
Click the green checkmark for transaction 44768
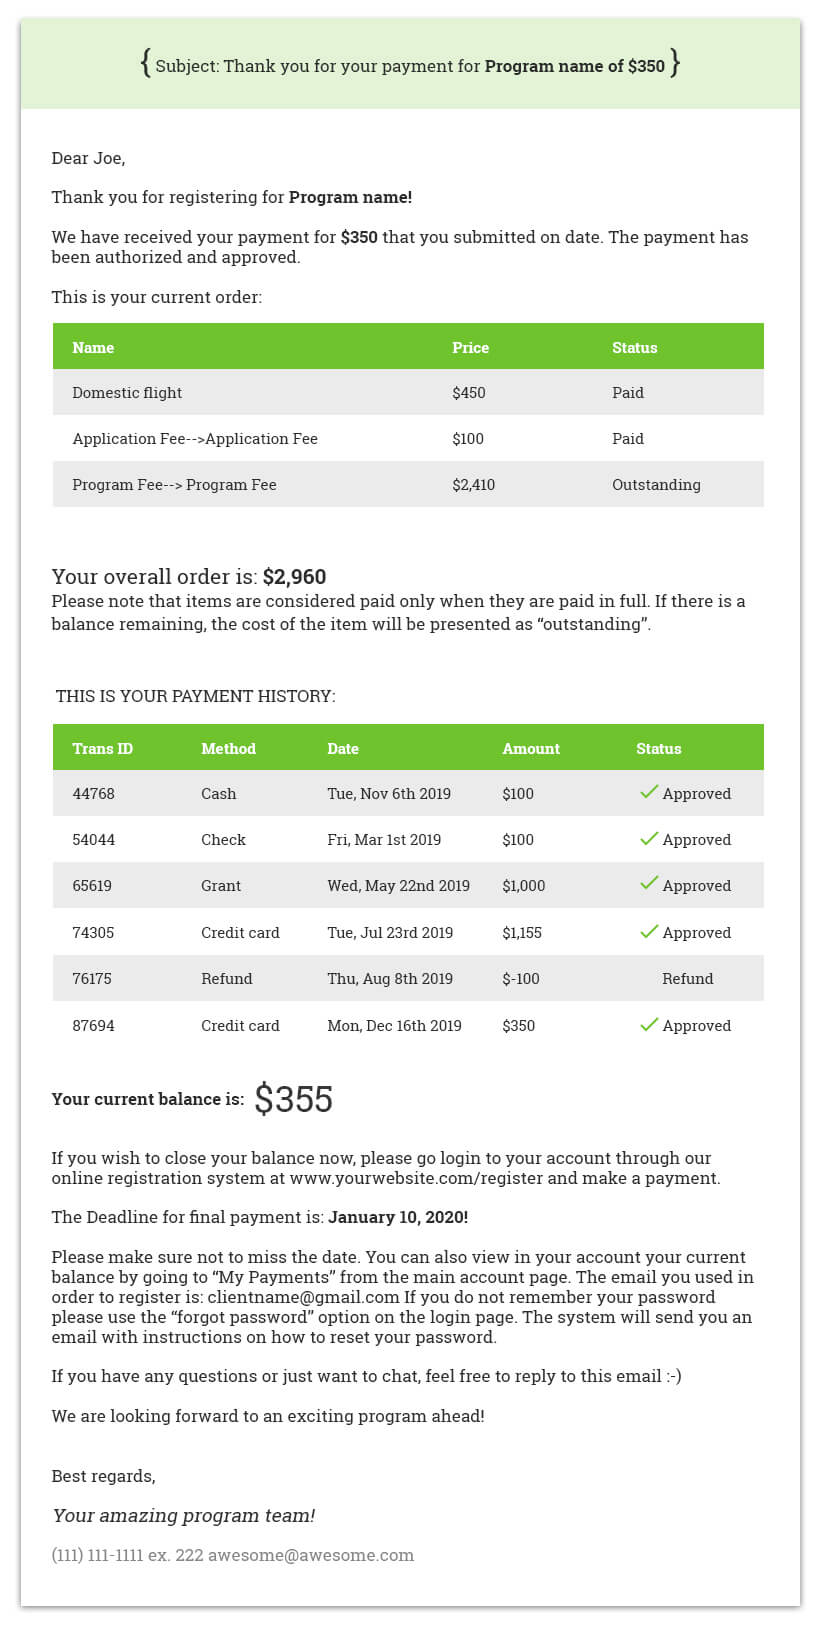(649, 792)
